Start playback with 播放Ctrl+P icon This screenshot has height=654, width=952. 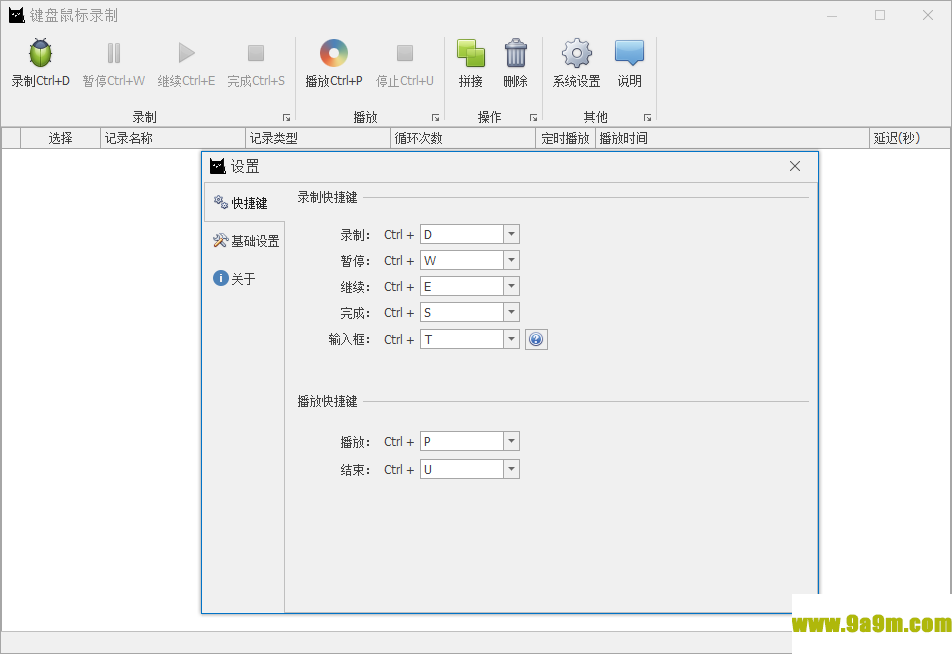(x=334, y=53)
